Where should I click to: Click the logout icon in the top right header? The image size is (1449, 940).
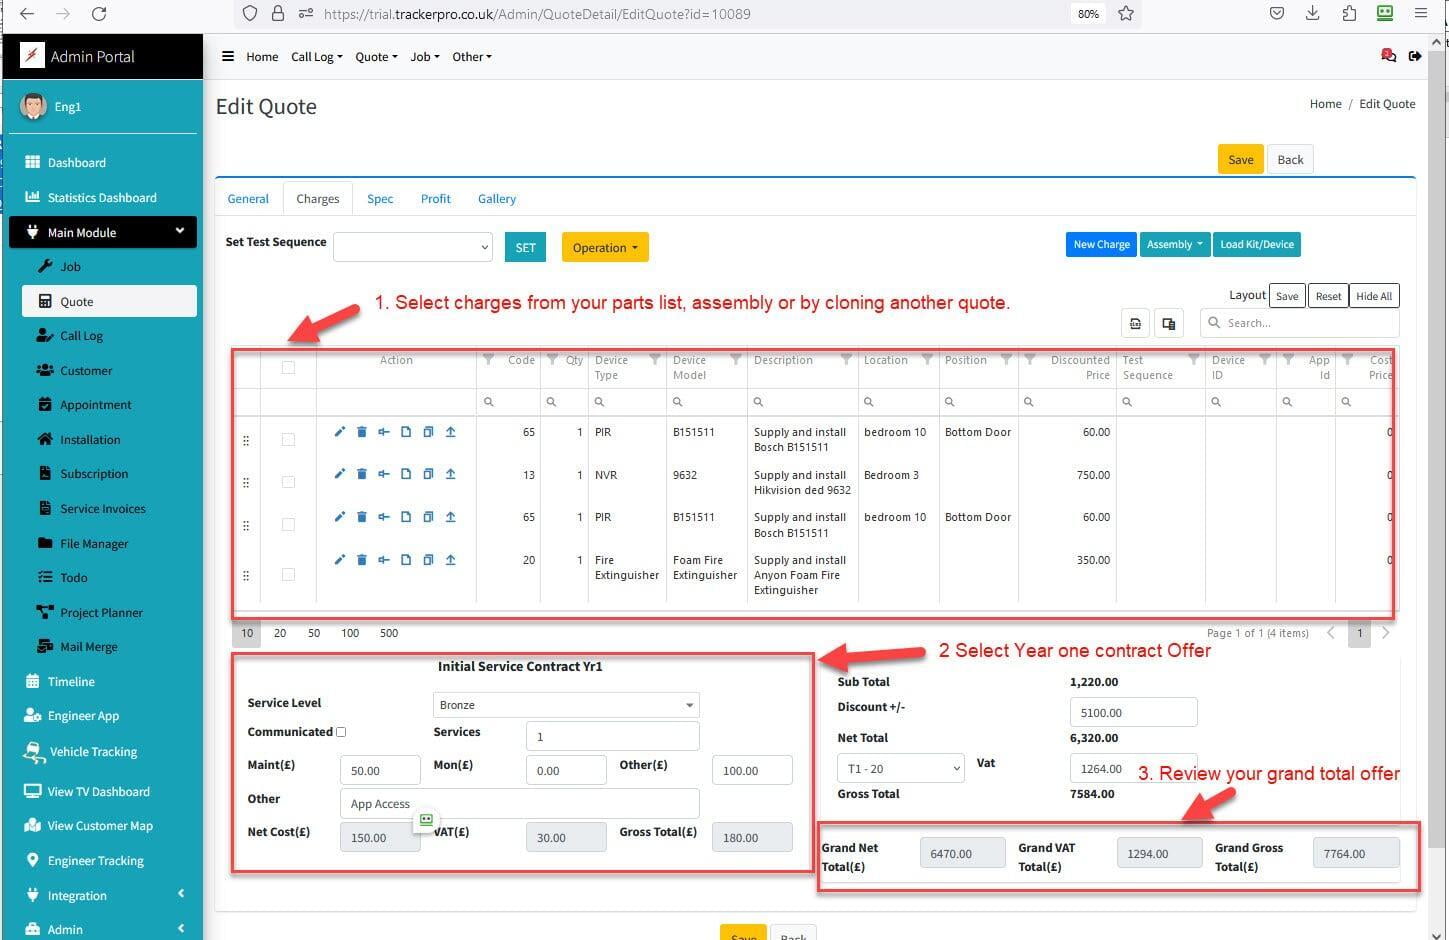click(1414, 56)
